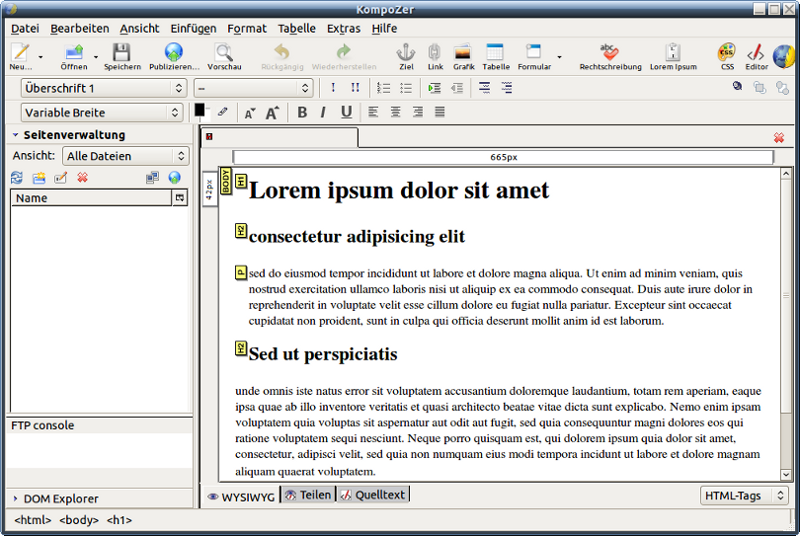Align text left
The height and width of the screenshot is (536, 800).
point(373,112)
